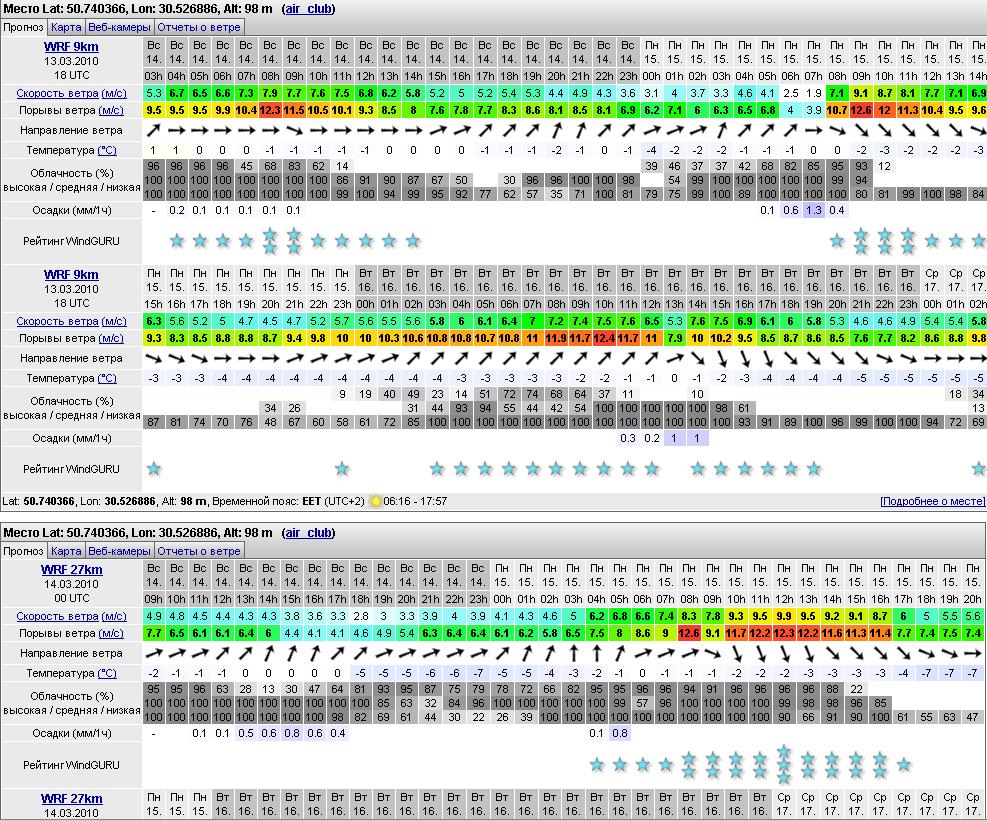
Task: Click first rating star in the top WRF 9km table
Action: point(177,240)
